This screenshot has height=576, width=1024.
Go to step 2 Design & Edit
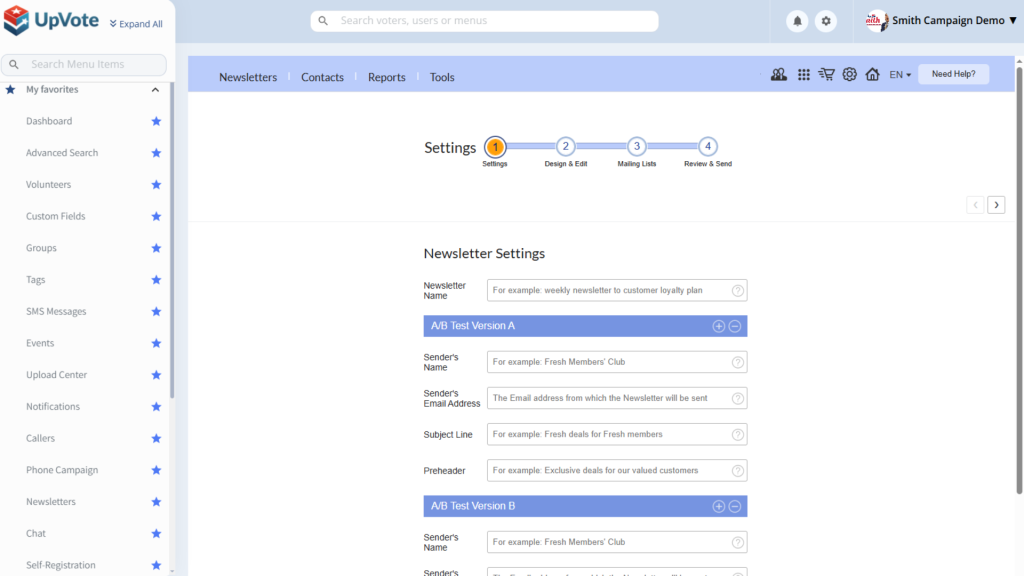[x=566, y=147]
